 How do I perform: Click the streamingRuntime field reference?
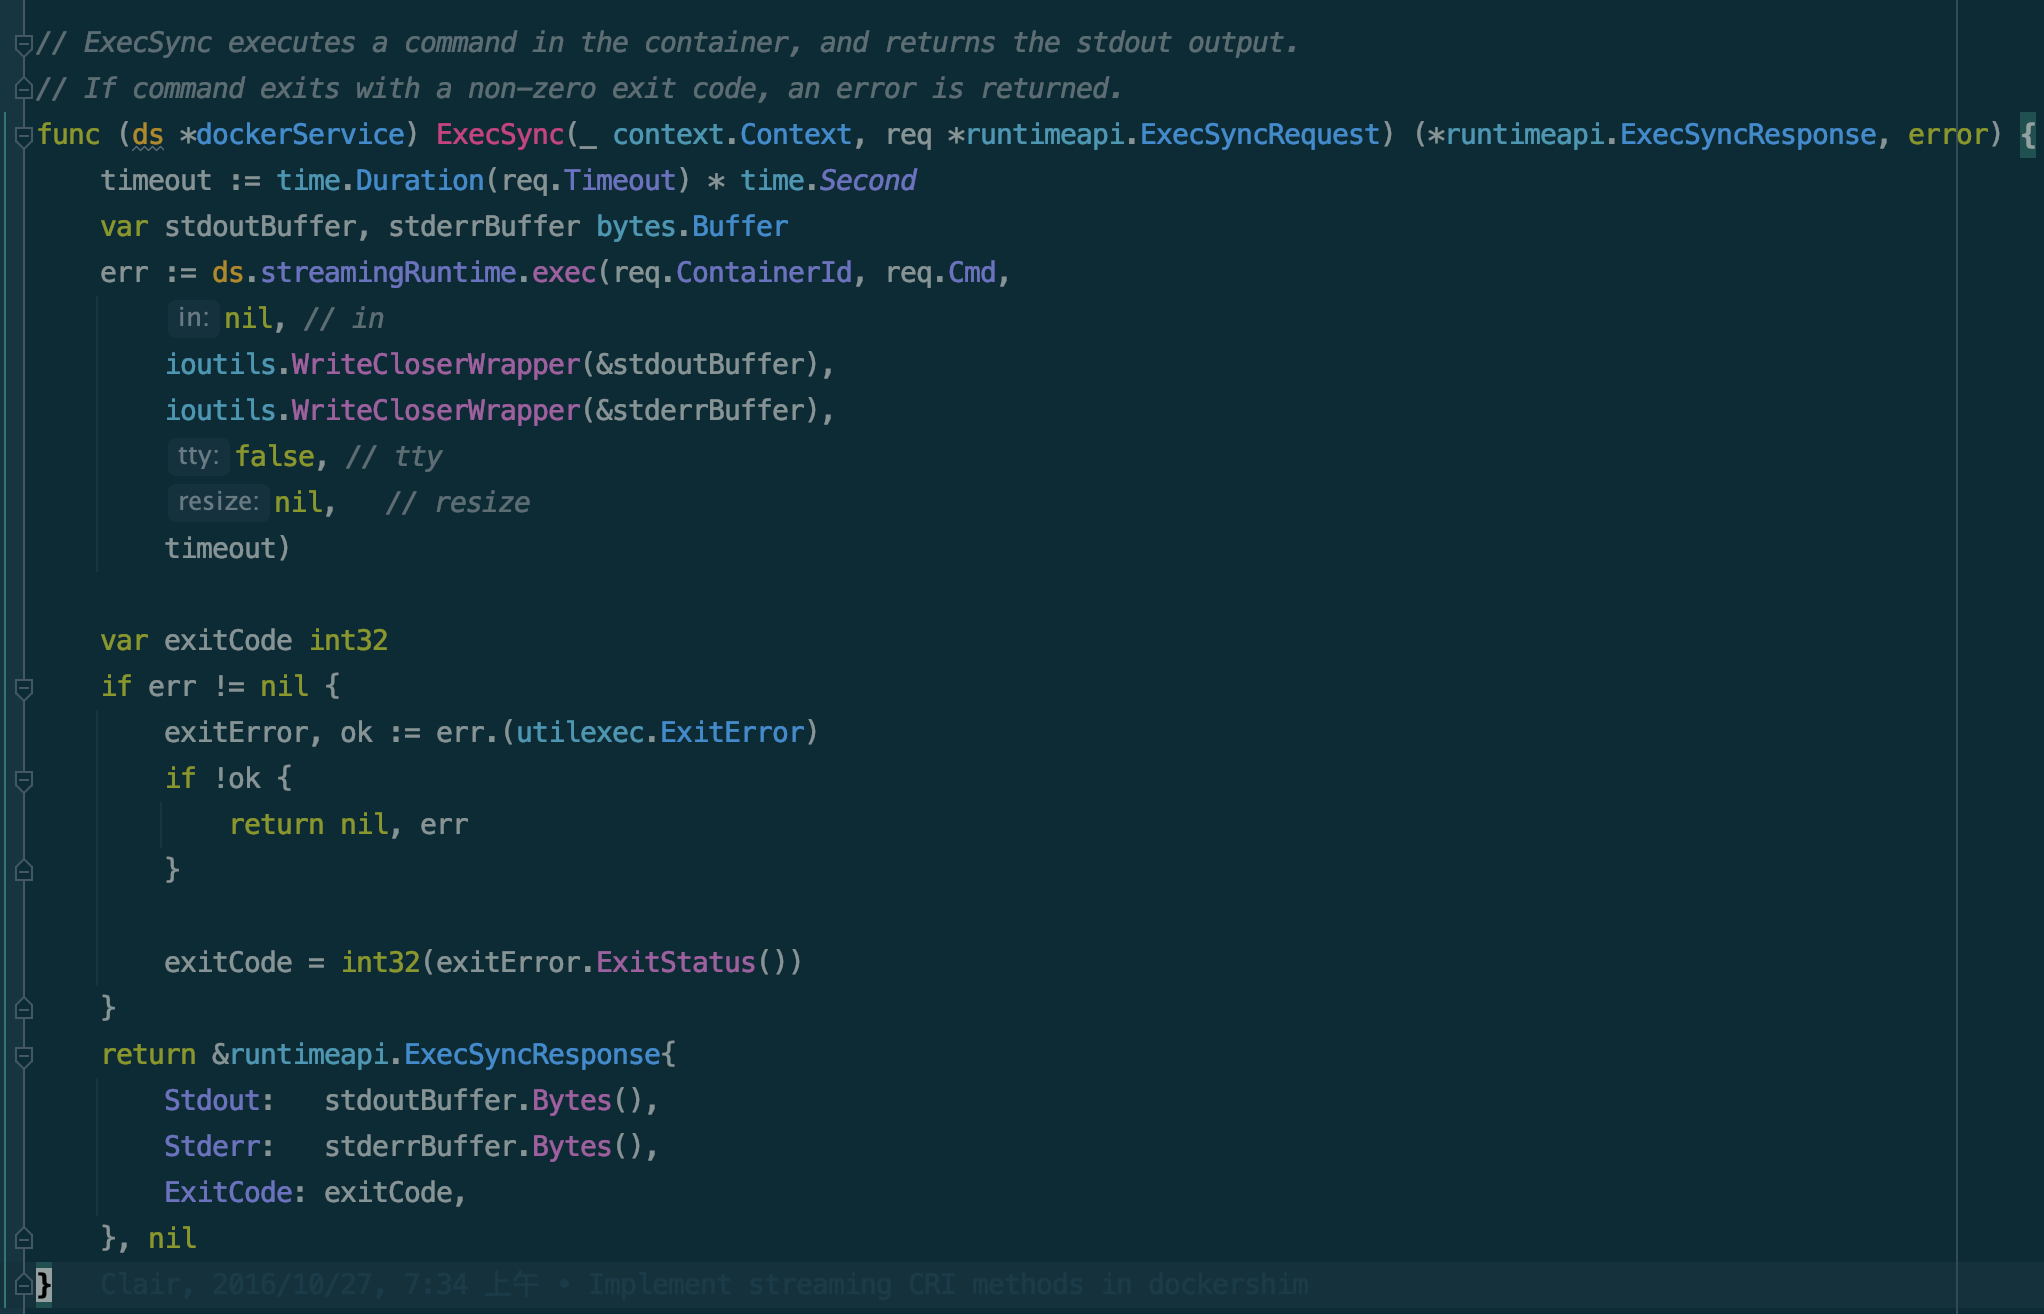(x=388, y=273)
